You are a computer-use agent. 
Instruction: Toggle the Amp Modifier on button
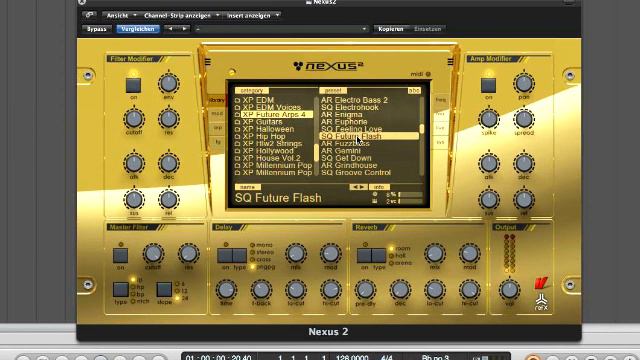pyautogui.click(x=489, y=85)
